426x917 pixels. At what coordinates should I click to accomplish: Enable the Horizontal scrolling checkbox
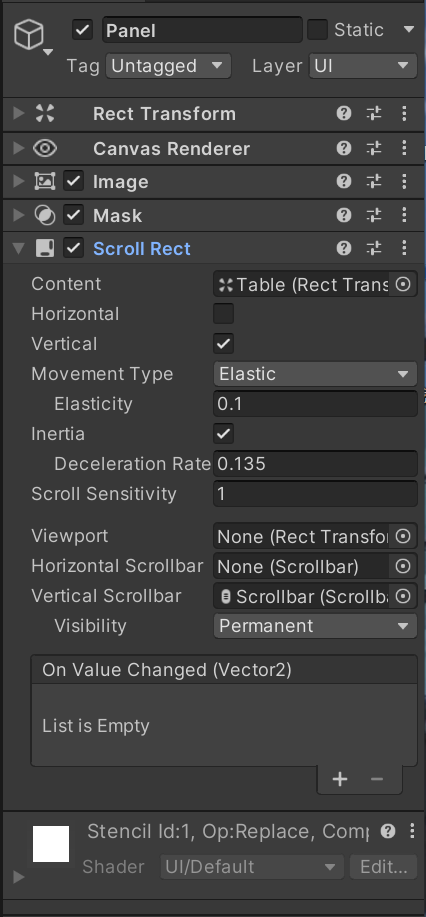pos(224,313)
